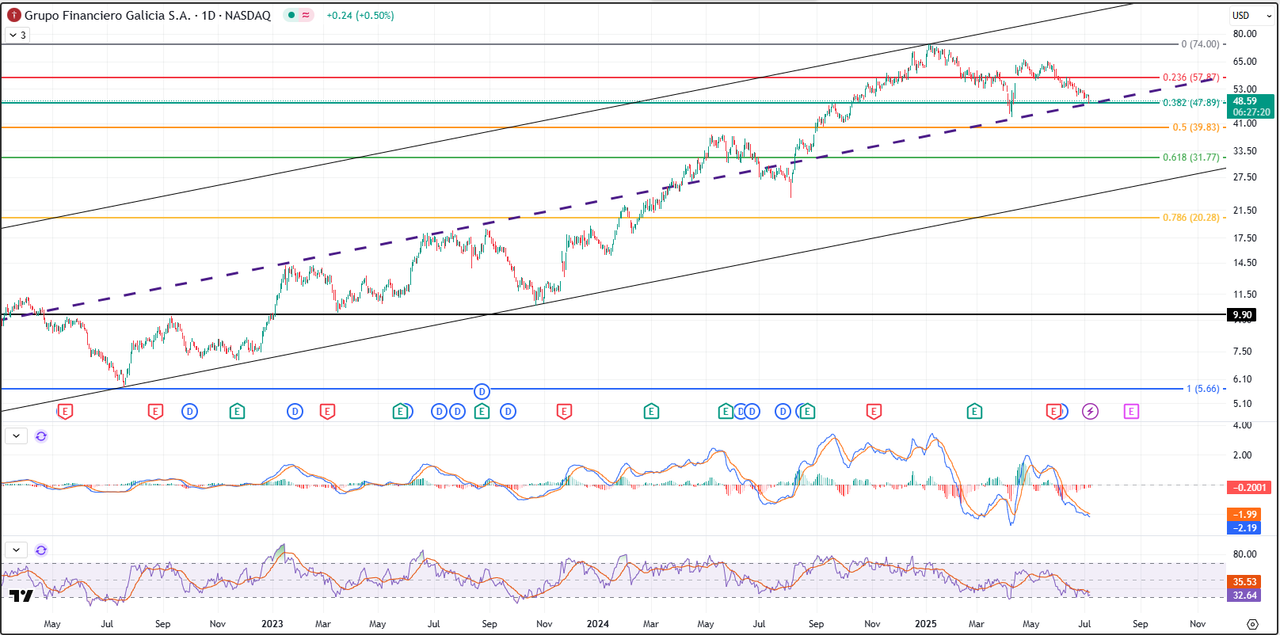Click the pink upcoming earnings marker near August 2025
Screen dimensions: 1280x635
coord(1131,411)
